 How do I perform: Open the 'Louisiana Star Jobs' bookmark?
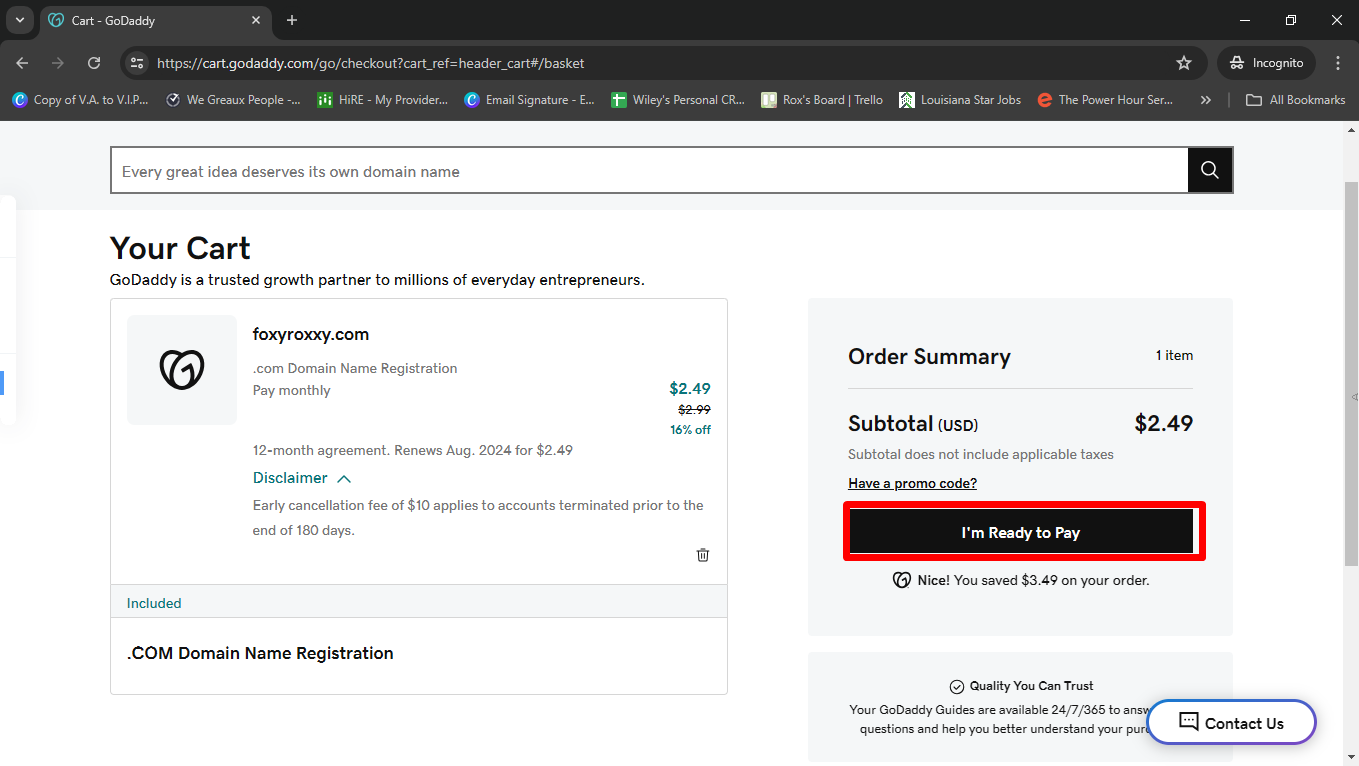point(960,100)
